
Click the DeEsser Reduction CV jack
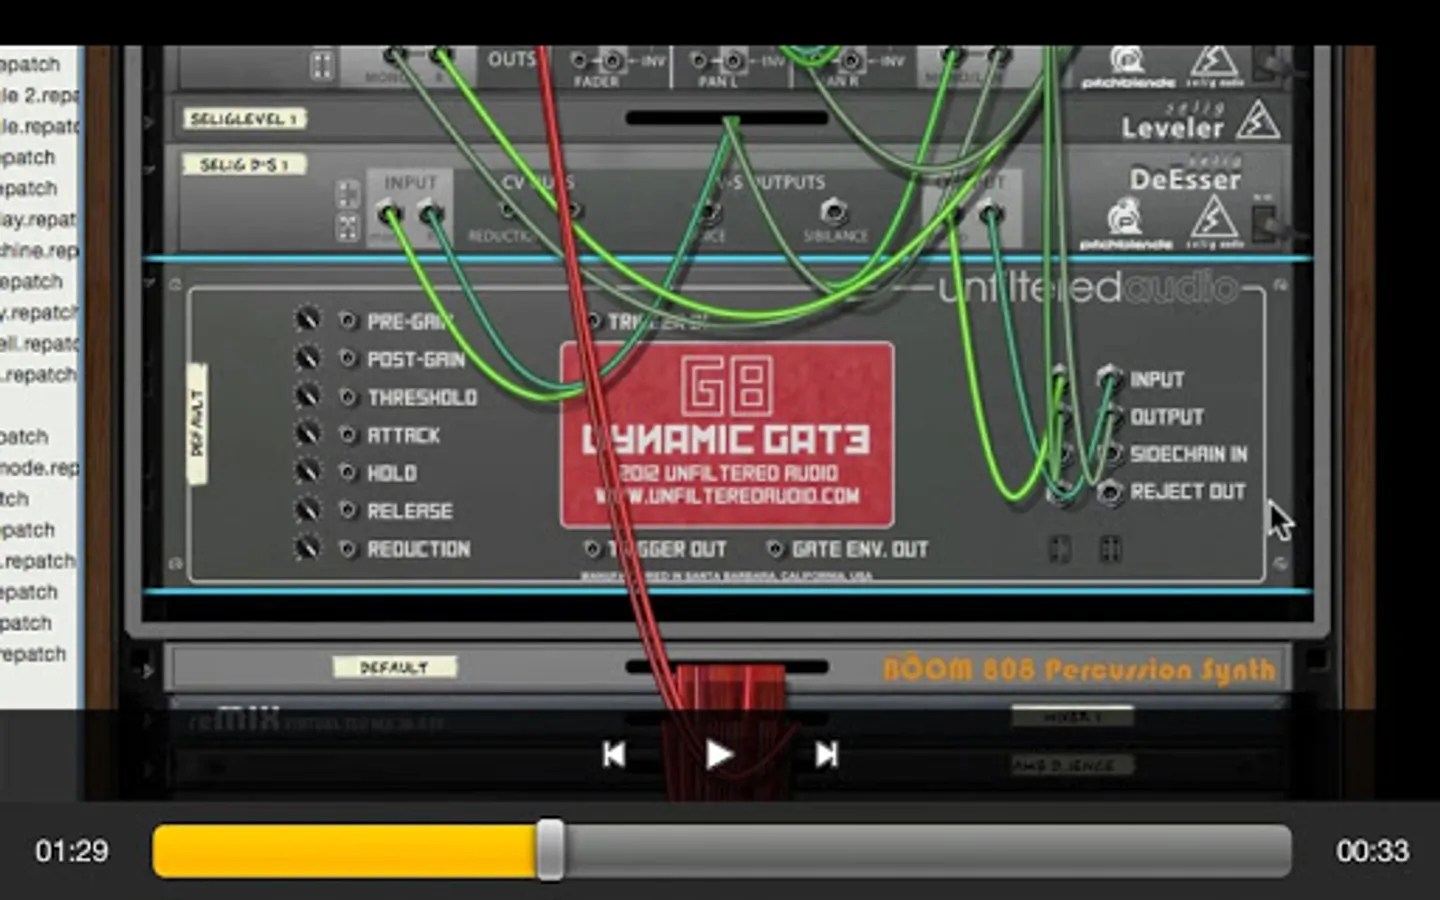pyautogui.click(x=507, y=210)
